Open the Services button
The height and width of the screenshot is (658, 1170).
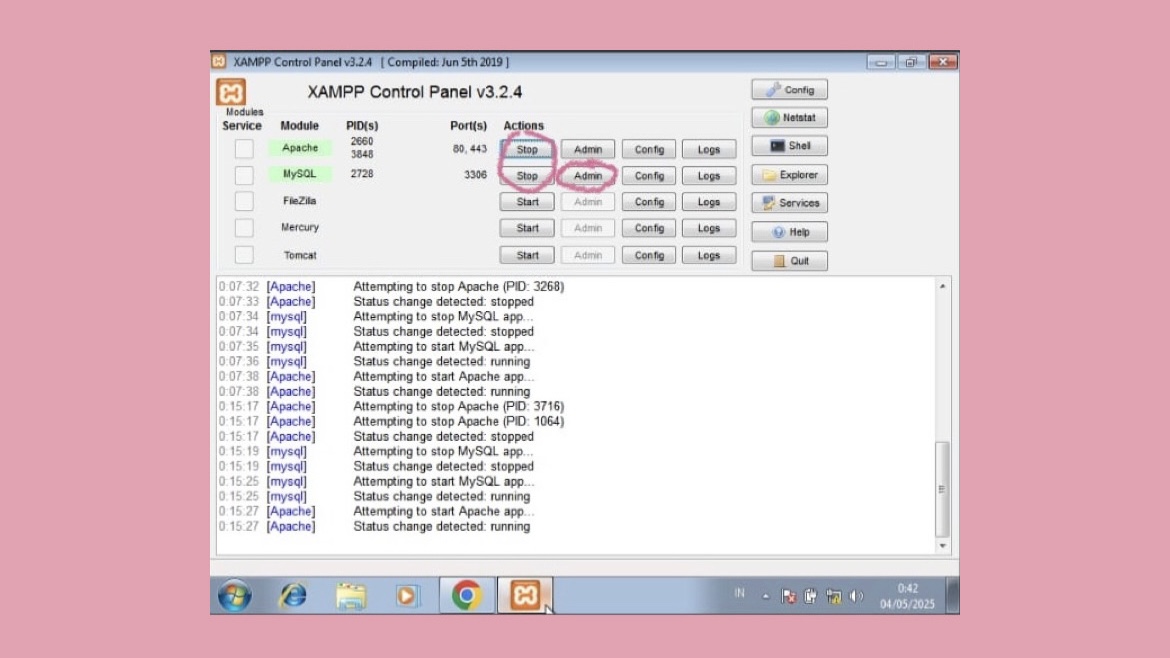[x=789, y=203]
